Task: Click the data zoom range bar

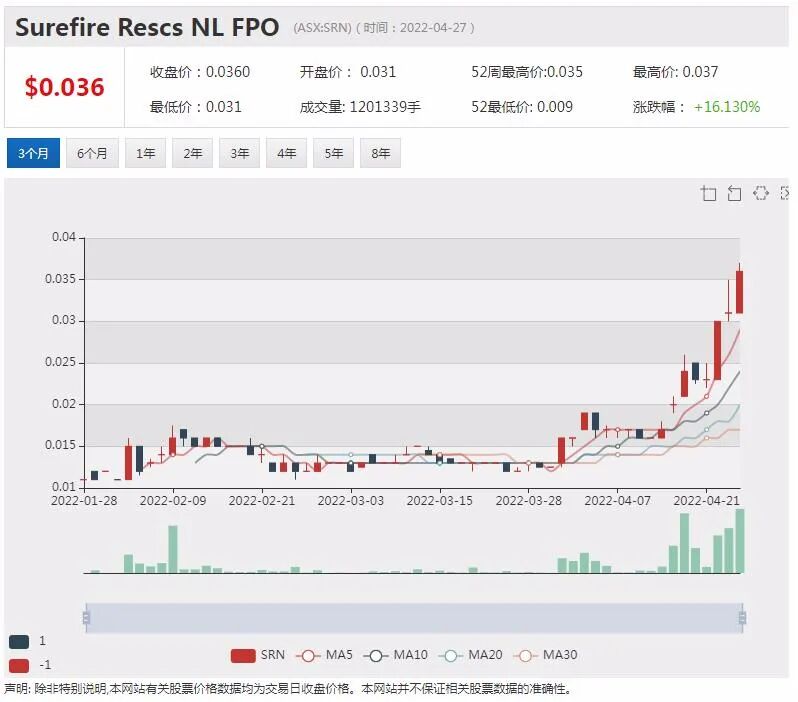Action: coord(414,618)
